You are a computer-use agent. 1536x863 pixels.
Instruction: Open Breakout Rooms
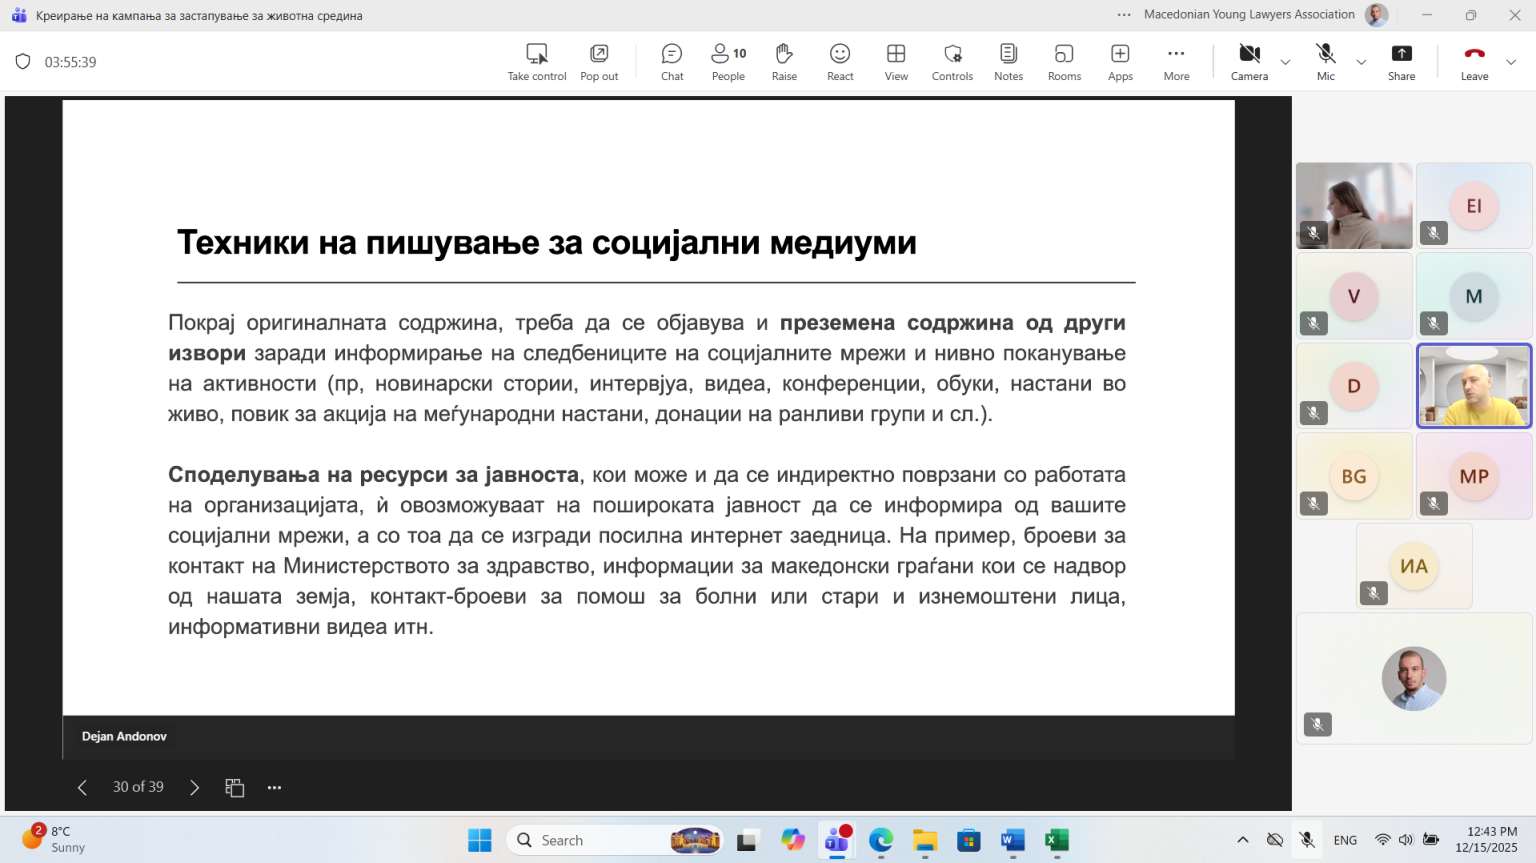tap(1064, 61)
